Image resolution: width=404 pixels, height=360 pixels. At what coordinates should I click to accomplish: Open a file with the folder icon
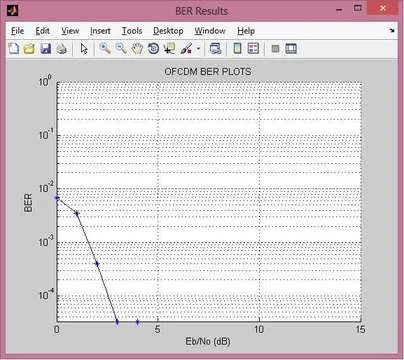click(x=29, y=49)
